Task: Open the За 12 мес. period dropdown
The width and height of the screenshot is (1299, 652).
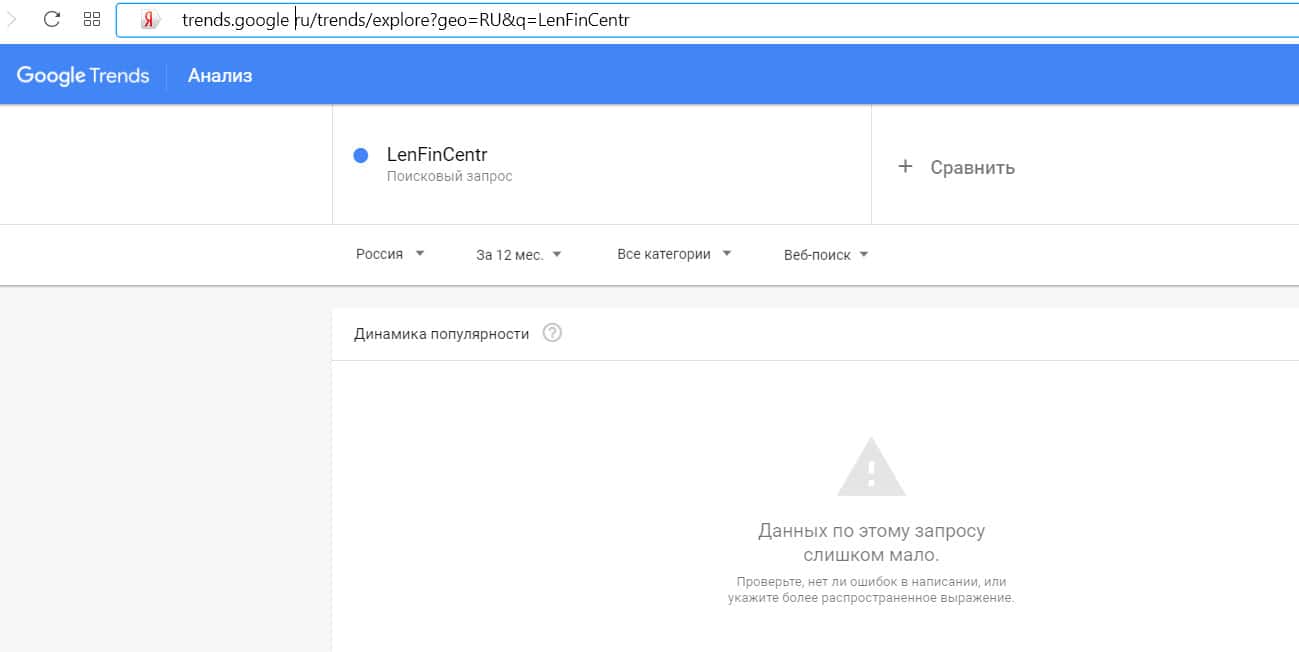Action: click(519, 255)
